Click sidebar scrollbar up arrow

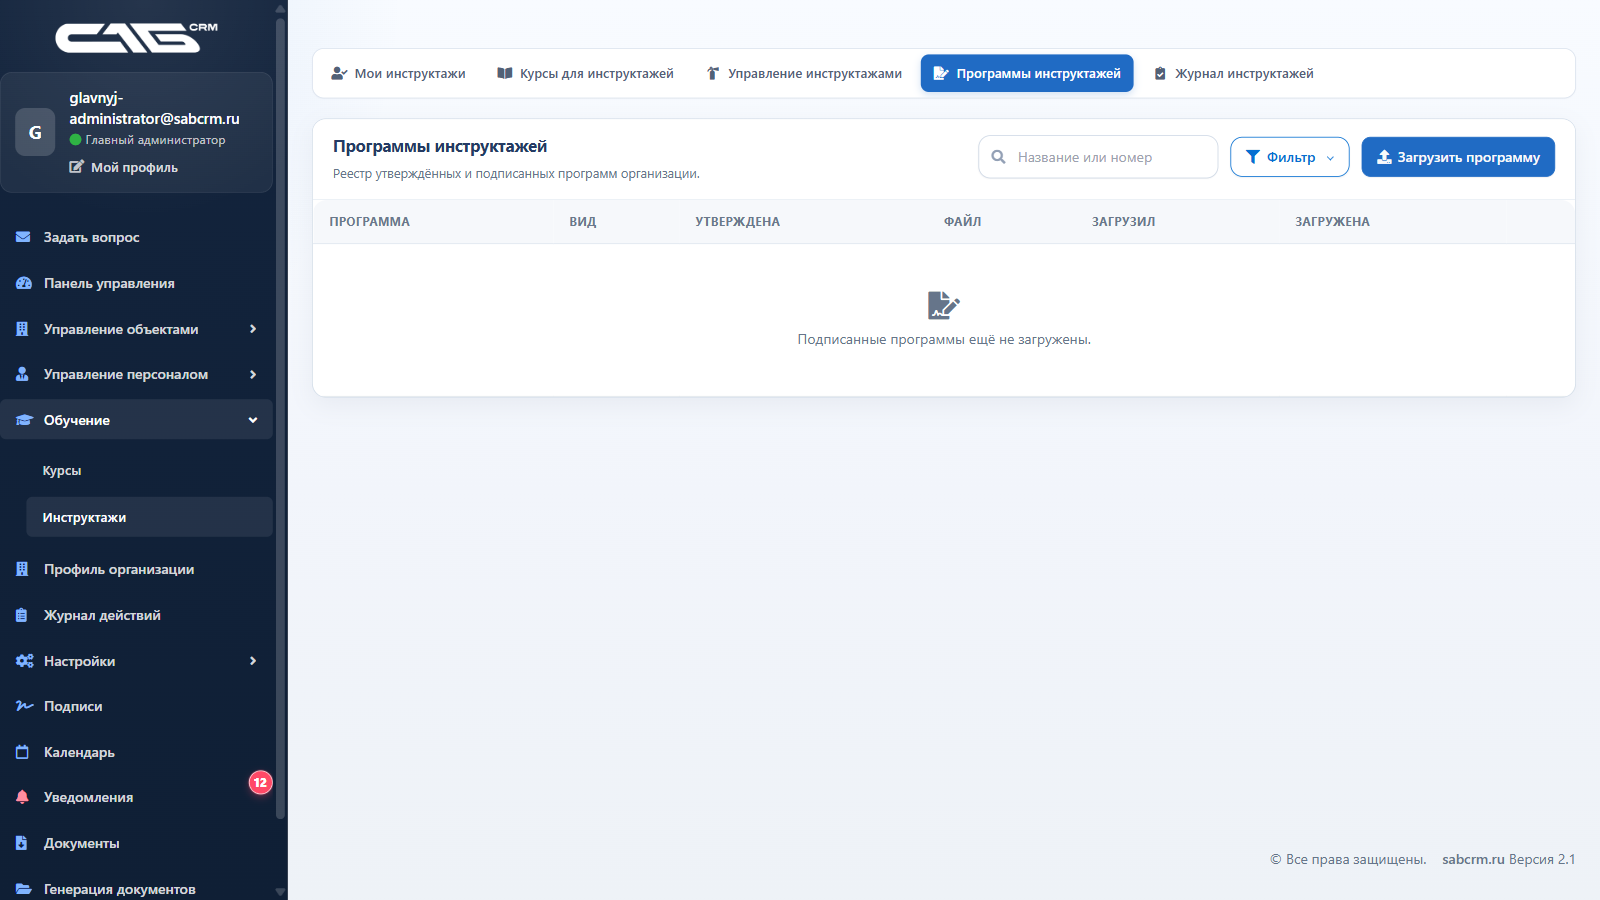(280, 8)
